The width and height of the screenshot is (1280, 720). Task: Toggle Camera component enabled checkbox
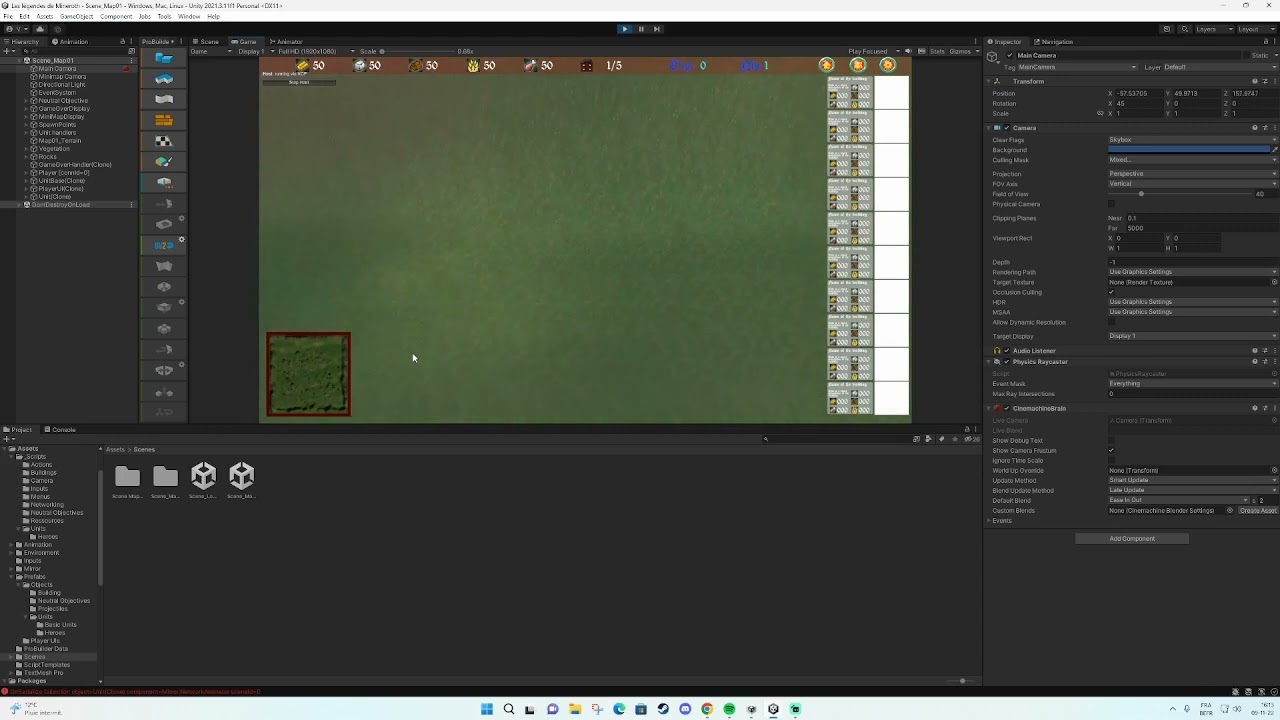pyautogui.click(x=1007, y=128)
